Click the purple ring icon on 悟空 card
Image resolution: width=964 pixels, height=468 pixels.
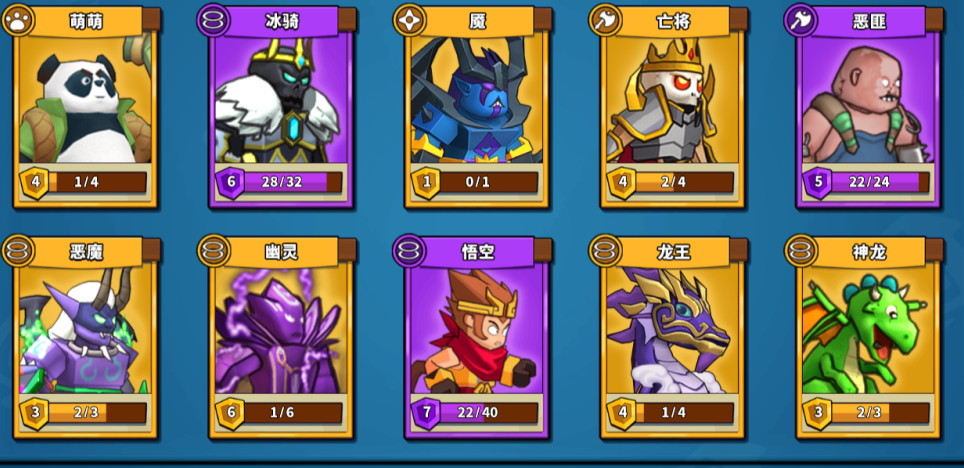pyautogui.click(x=409, y=251)
